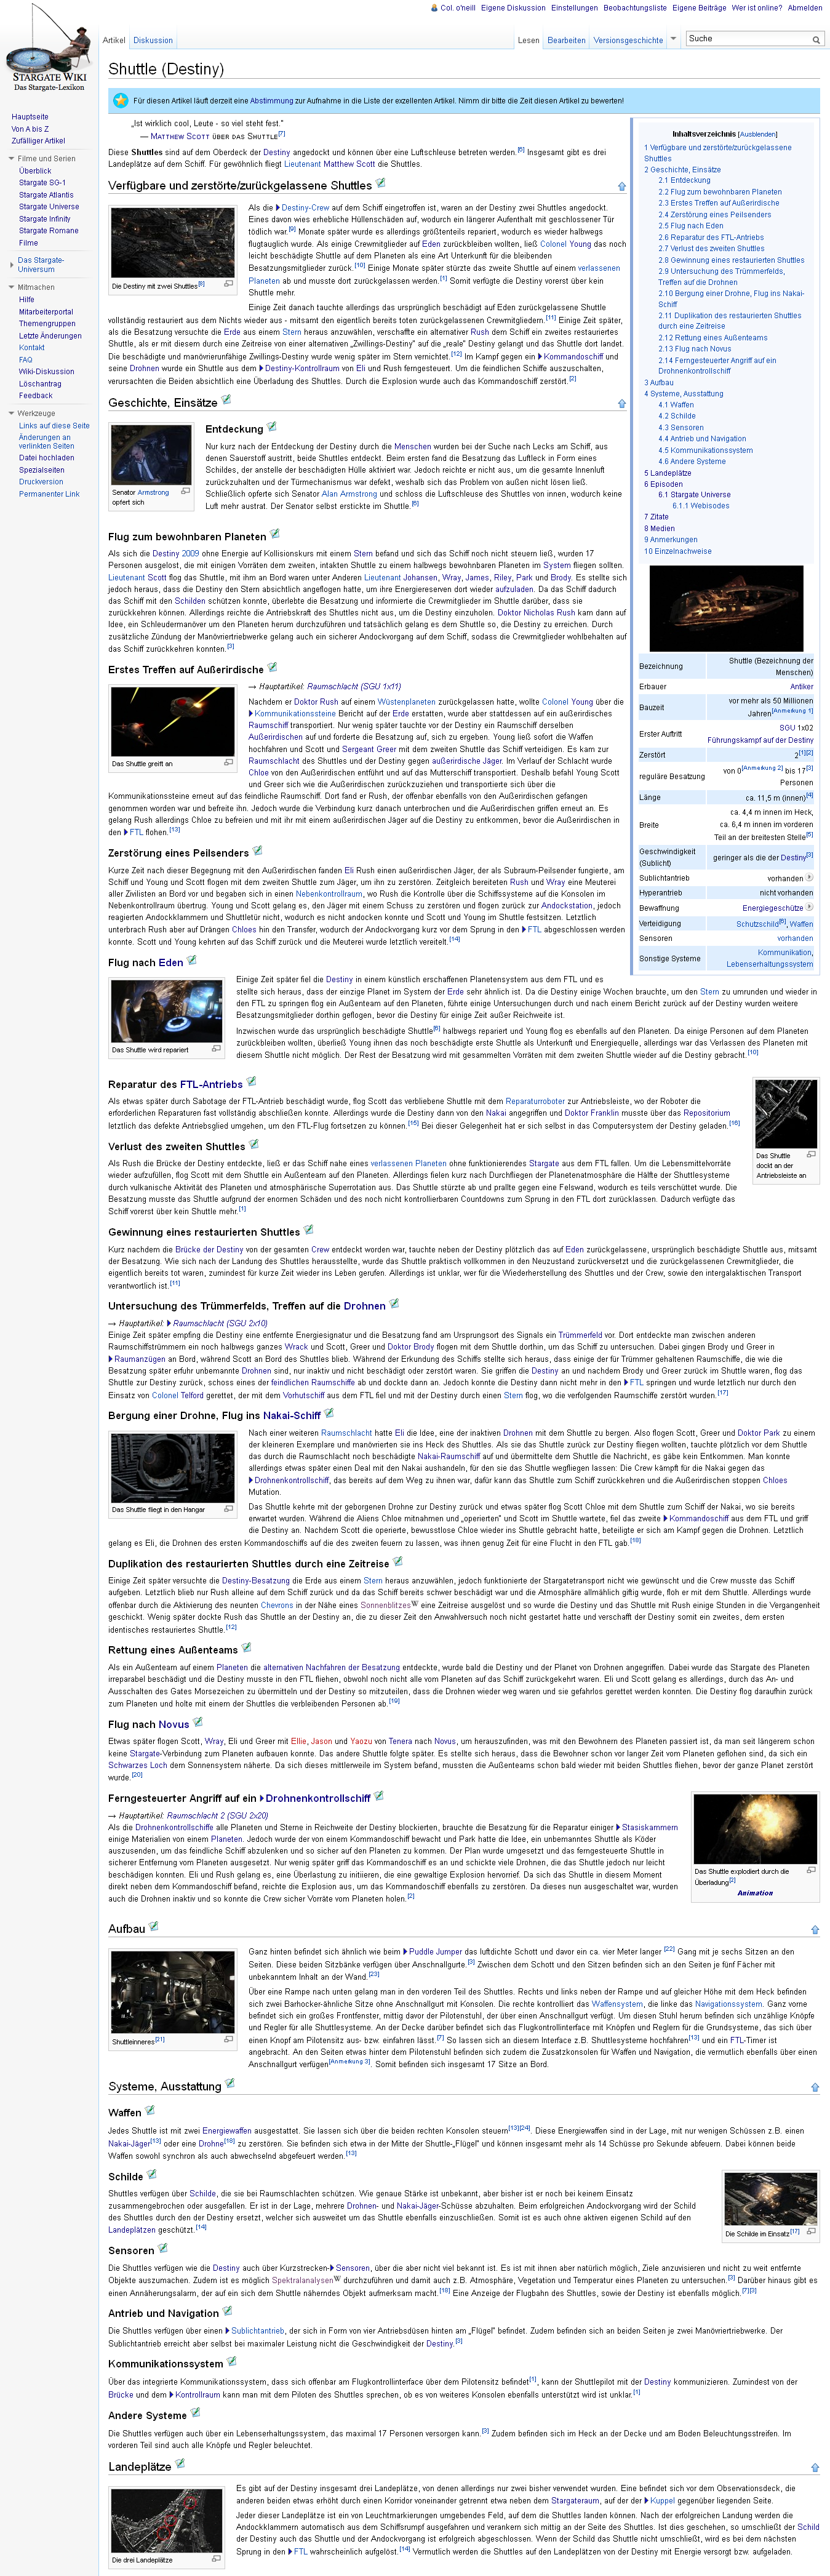
Task: Open the shuttle image in the infobox
Action: 726,608
